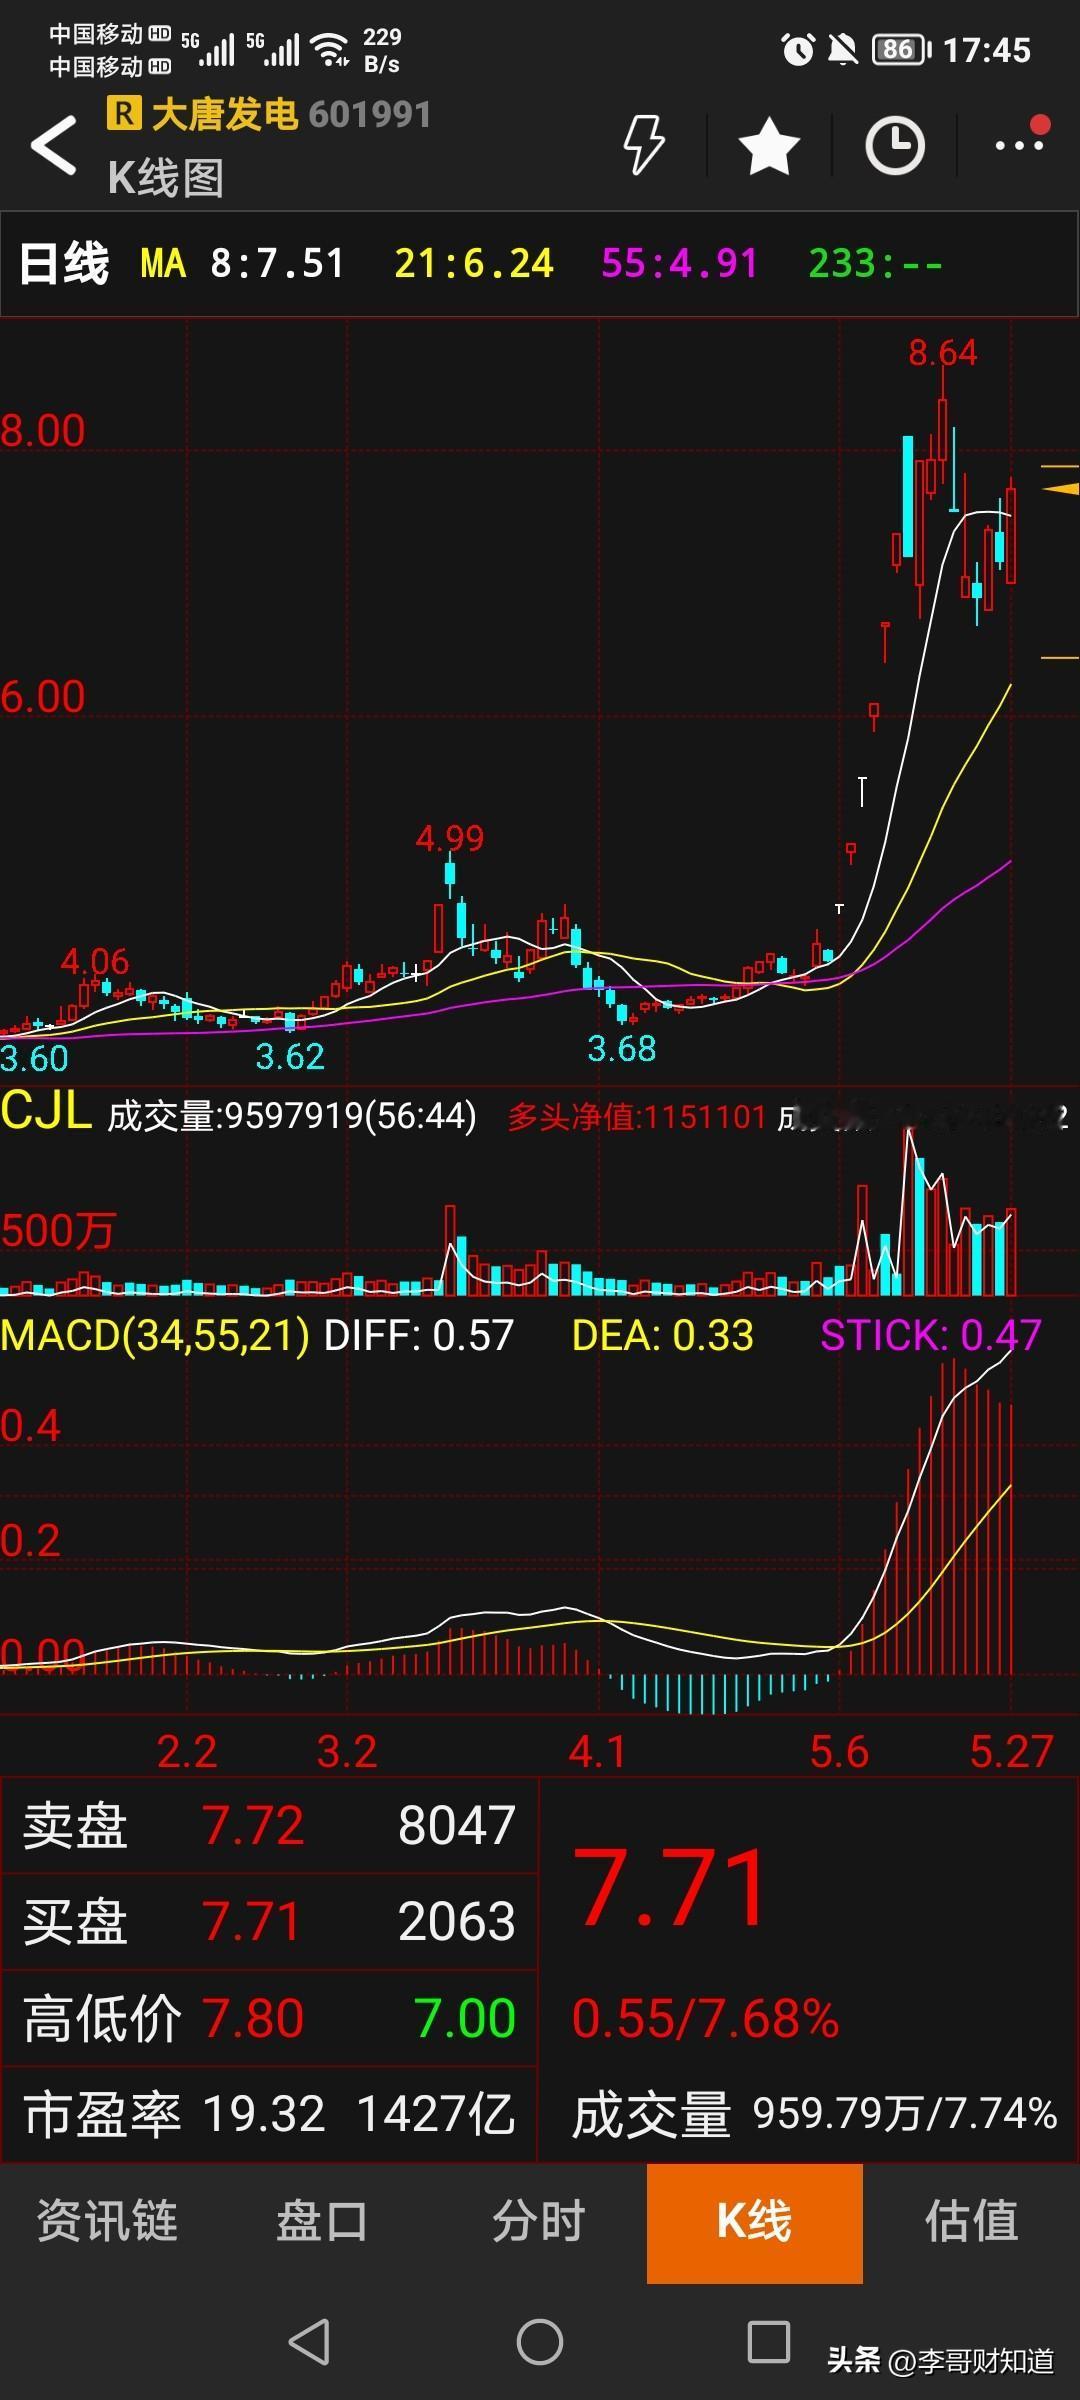Tap the lightning quick-trade icon

[644, 145]
